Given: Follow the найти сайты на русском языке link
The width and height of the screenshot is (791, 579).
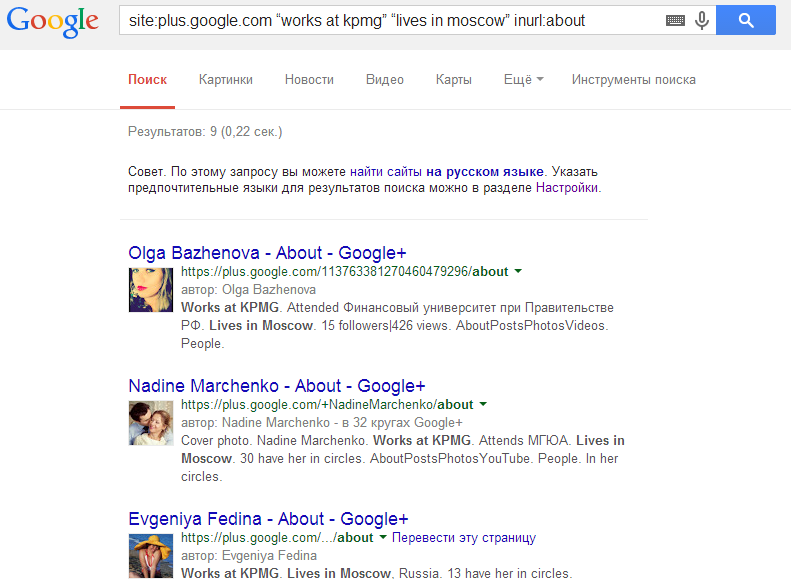Looking at the screenshot, I should coord(446,172).
